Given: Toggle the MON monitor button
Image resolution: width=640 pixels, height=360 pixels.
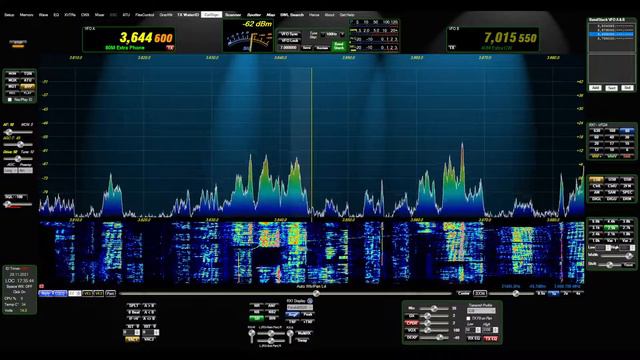Looking at the screenshot, I should [12, 73].
